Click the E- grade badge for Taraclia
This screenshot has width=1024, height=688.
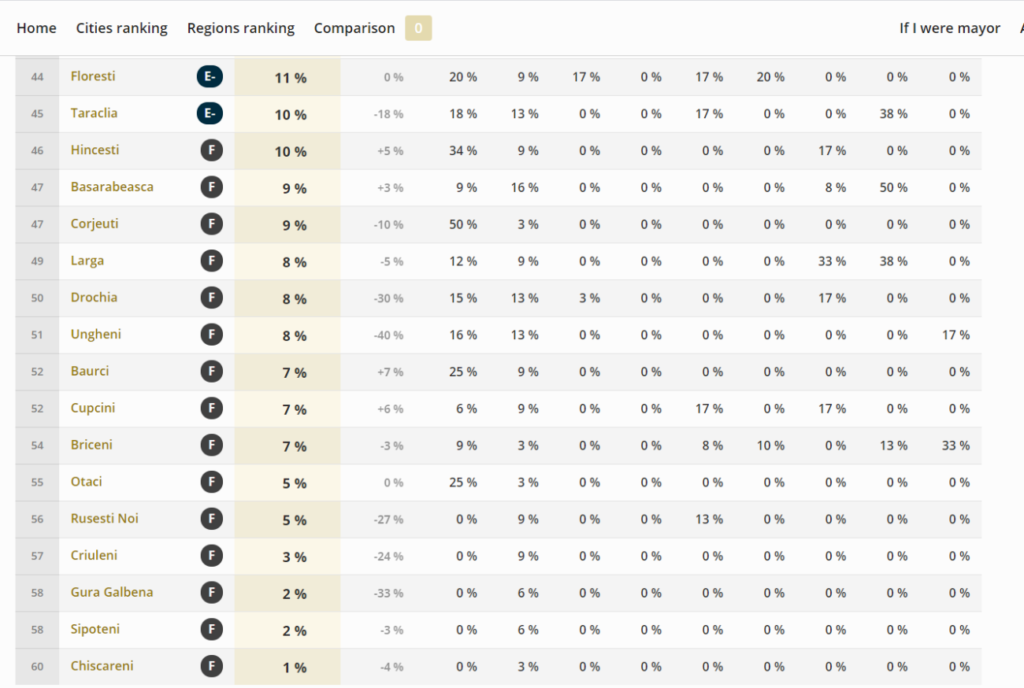[x=210, y=114]
